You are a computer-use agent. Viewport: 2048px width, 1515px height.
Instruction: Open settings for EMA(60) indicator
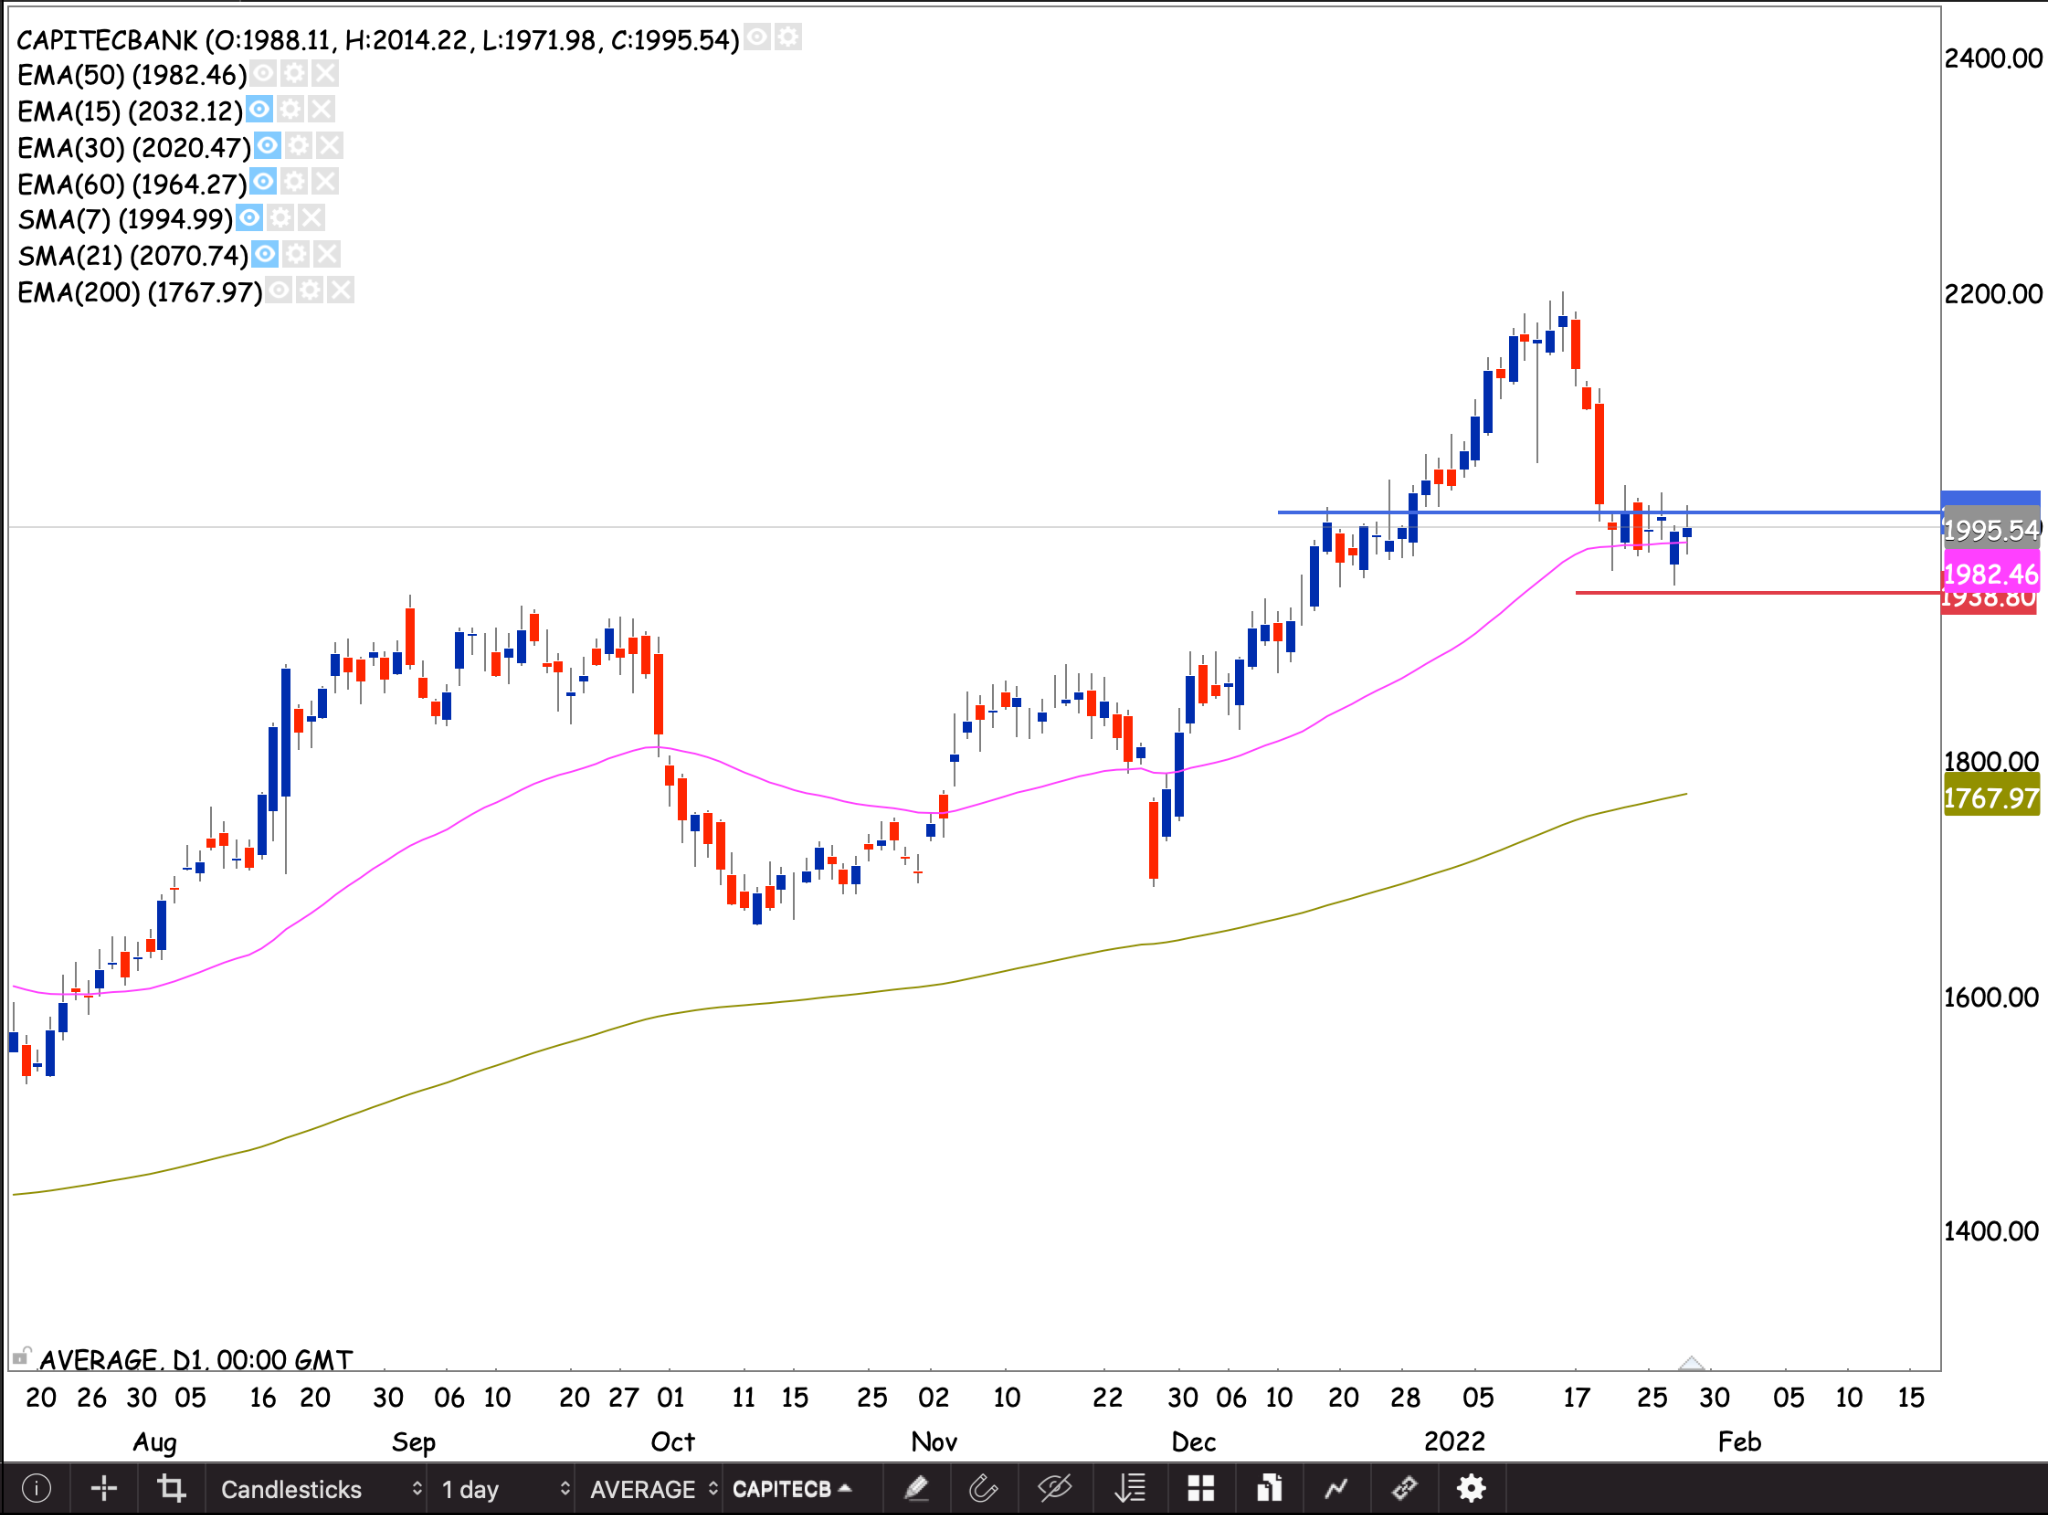[x=293, y=182]
